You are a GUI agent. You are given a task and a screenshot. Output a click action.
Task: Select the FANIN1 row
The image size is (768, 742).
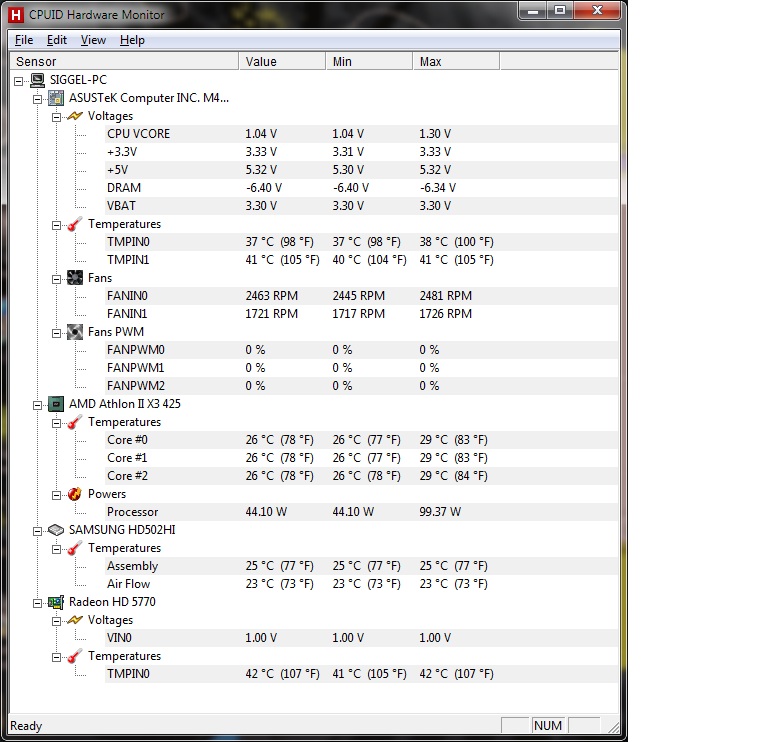click(x=361, y=314)
